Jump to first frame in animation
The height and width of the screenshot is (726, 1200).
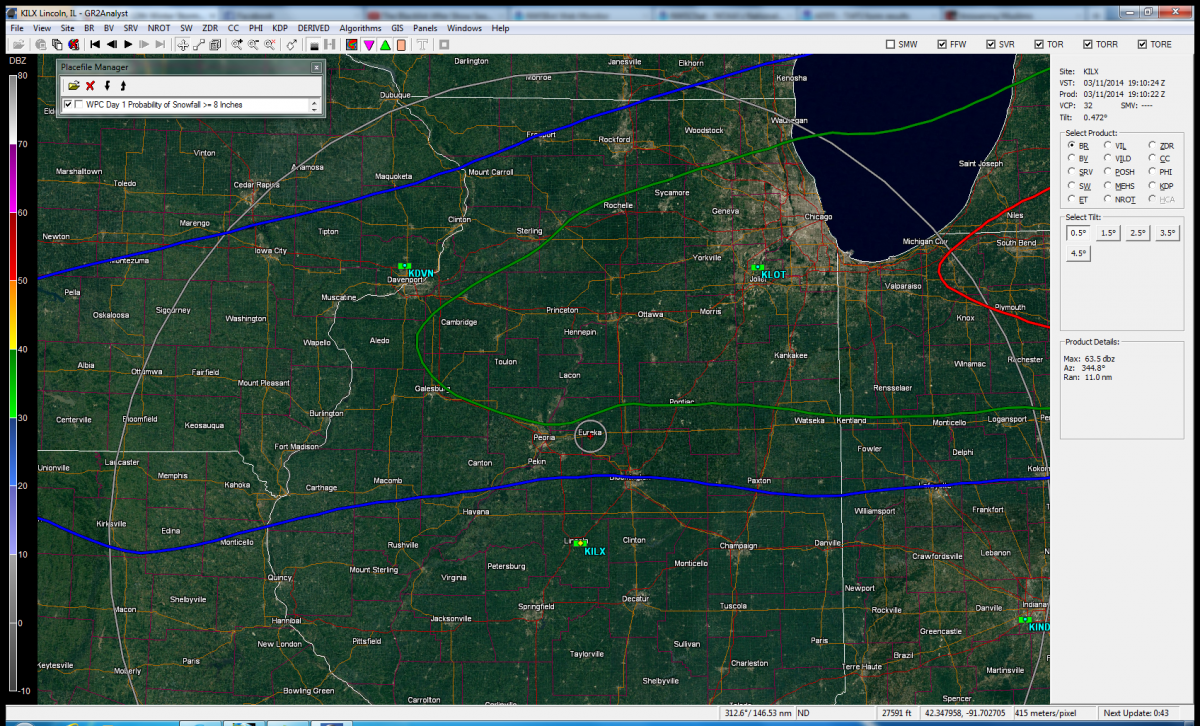[95, 45]
